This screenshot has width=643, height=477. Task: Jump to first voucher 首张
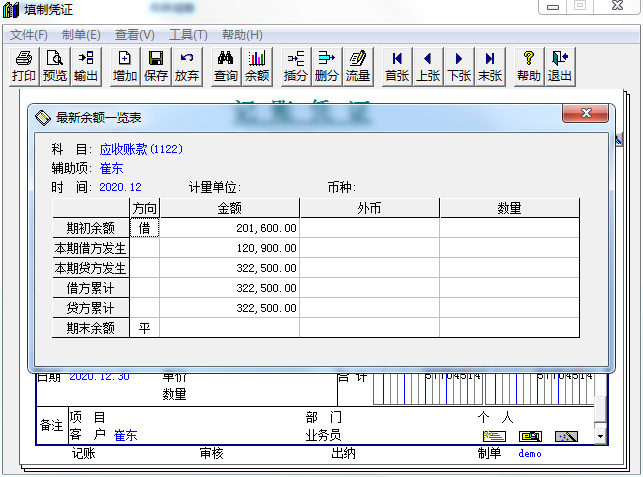pyautogui.click(x=397, y=66)
